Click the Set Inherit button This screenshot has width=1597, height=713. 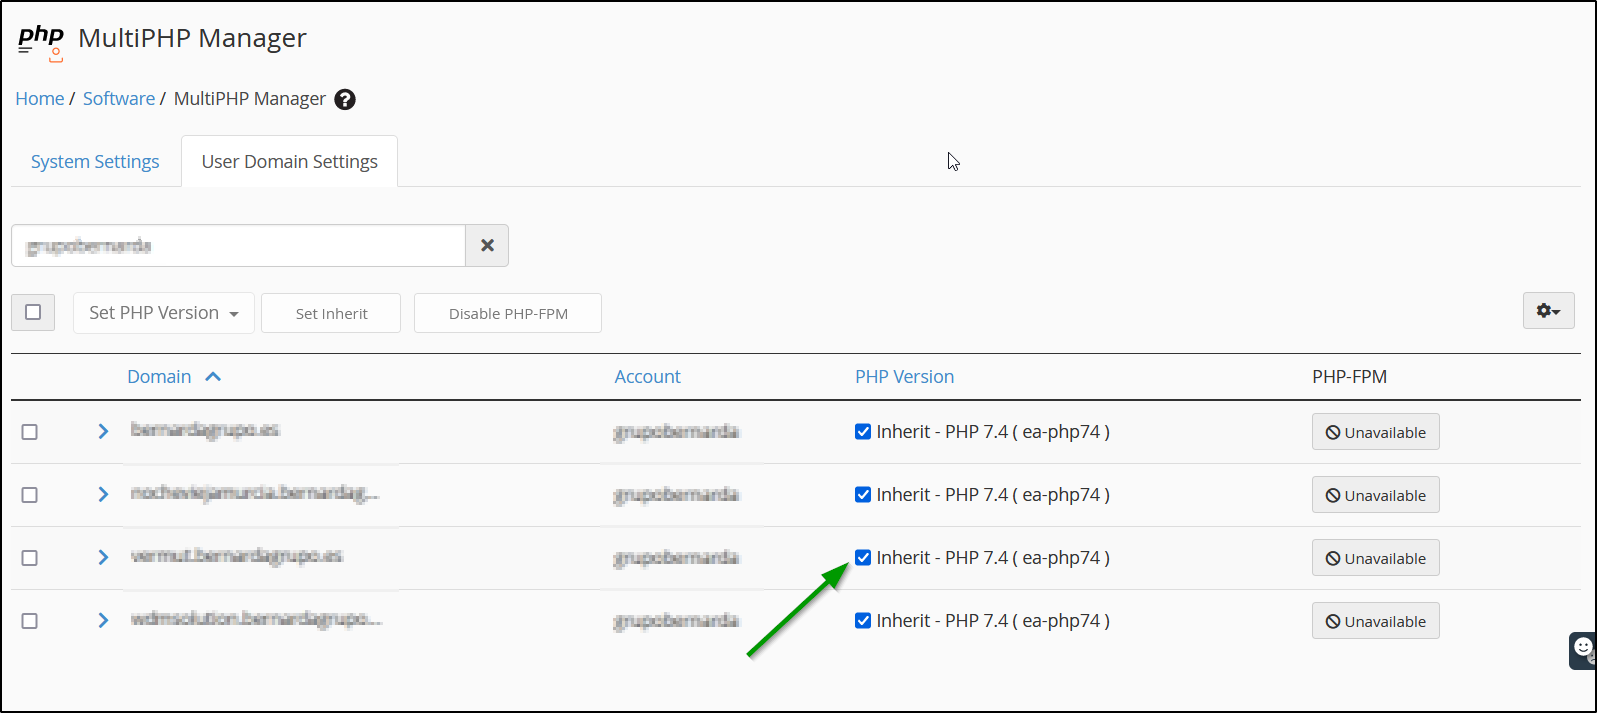coord(331,314)
